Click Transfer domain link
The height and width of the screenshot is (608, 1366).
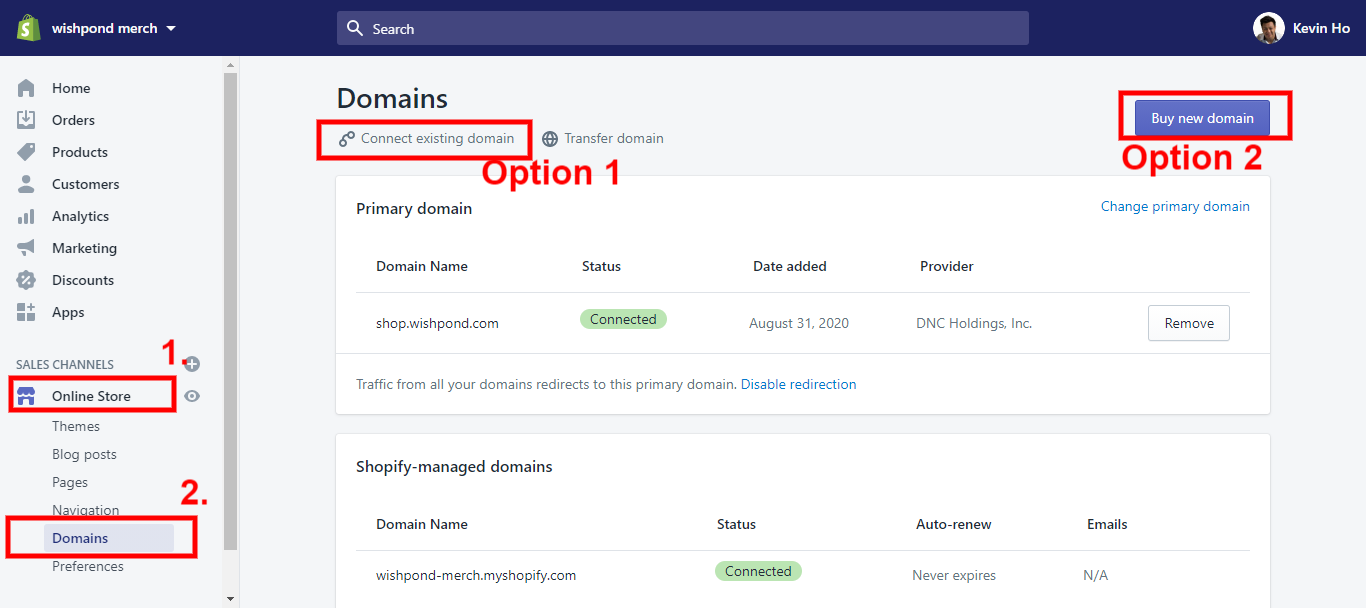[x=614, y=139]
